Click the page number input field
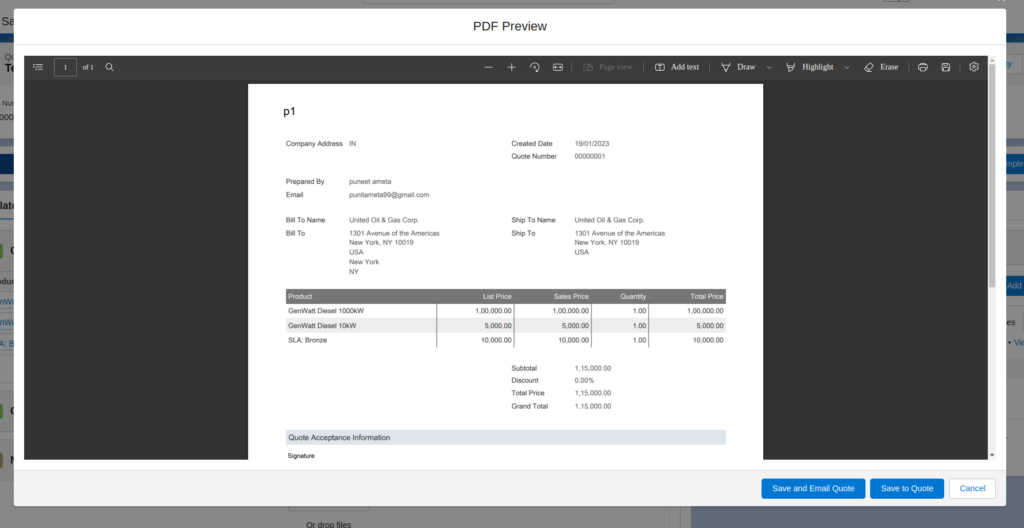 pyautogui.click(x=65, y=67)
